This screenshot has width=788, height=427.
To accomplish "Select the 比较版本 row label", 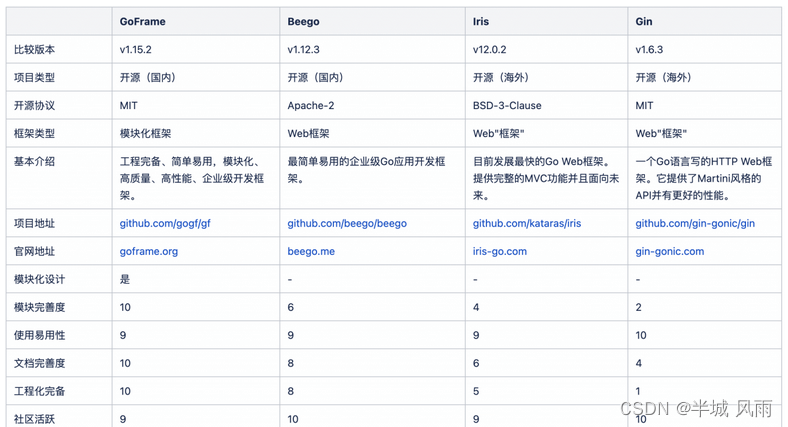I will [x=34, y=49].
